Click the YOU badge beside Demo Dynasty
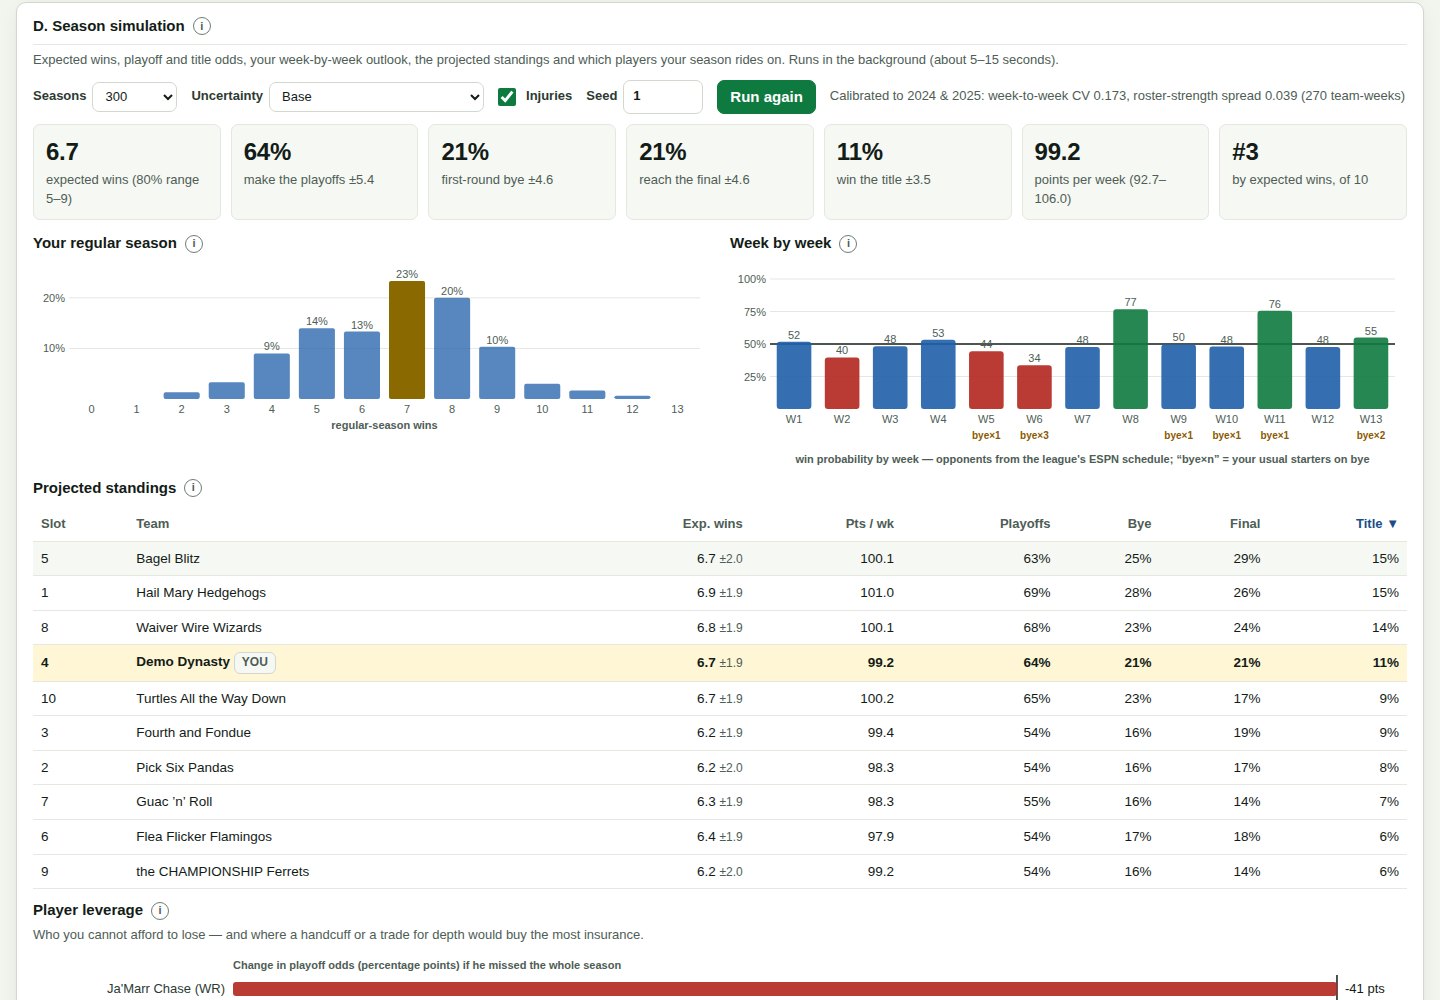1440x1000 pixels. tap(255, 662)
